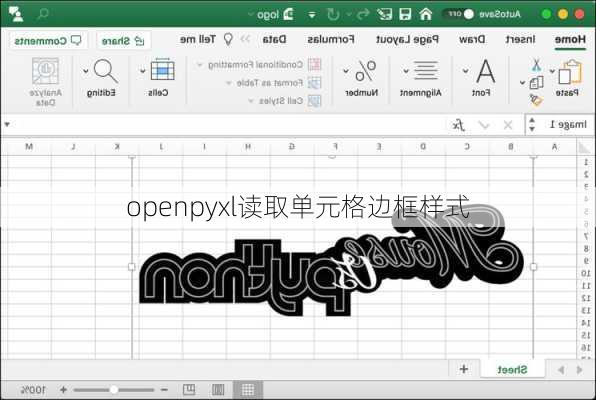The width and height of the screenshot is (596, 400).
Task: Click the formula bar cancel X icon
Action: point(508,125)
